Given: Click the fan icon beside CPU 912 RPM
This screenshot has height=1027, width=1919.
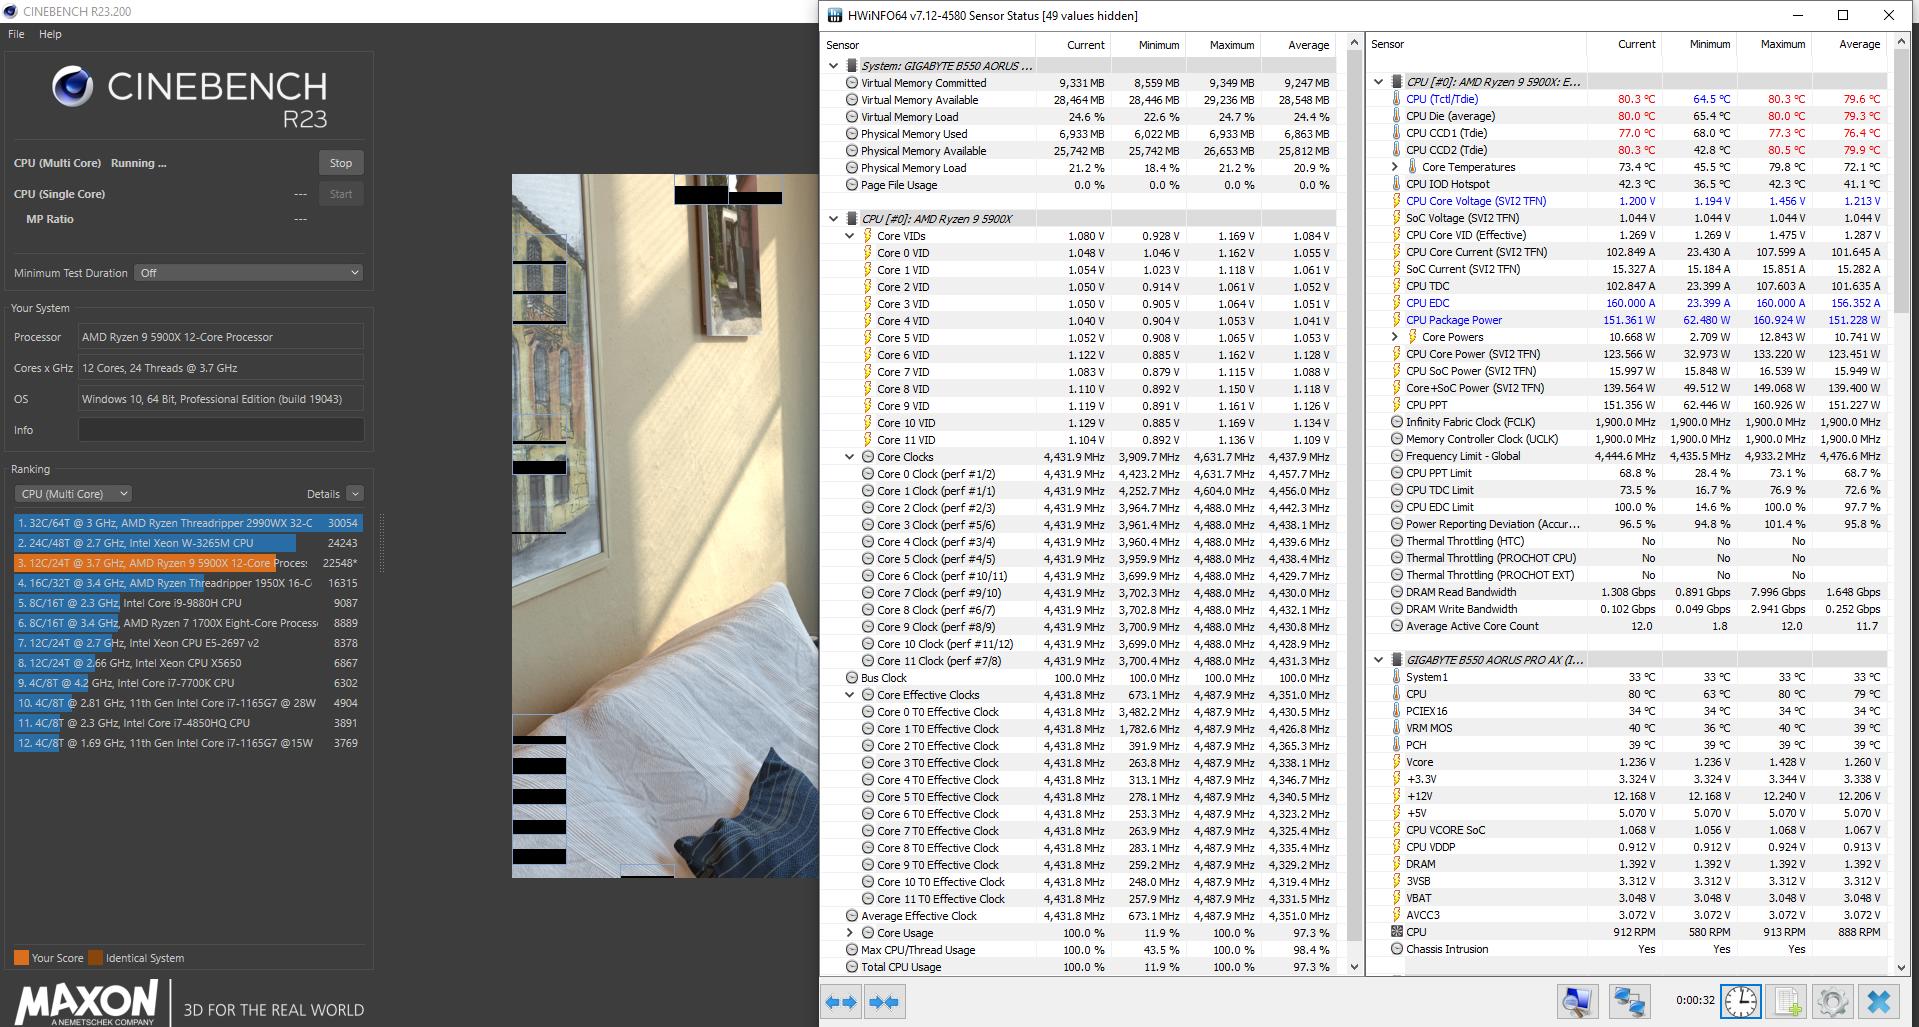Looking at the screenshot, I should [x=1397, y=932].
